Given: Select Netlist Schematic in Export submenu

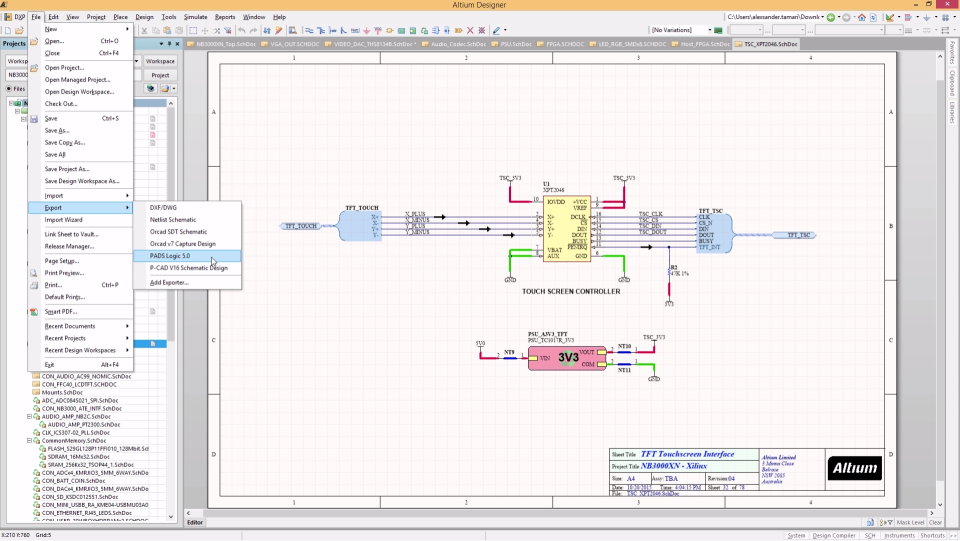Looking at the screenshot, I should point(187,220).
